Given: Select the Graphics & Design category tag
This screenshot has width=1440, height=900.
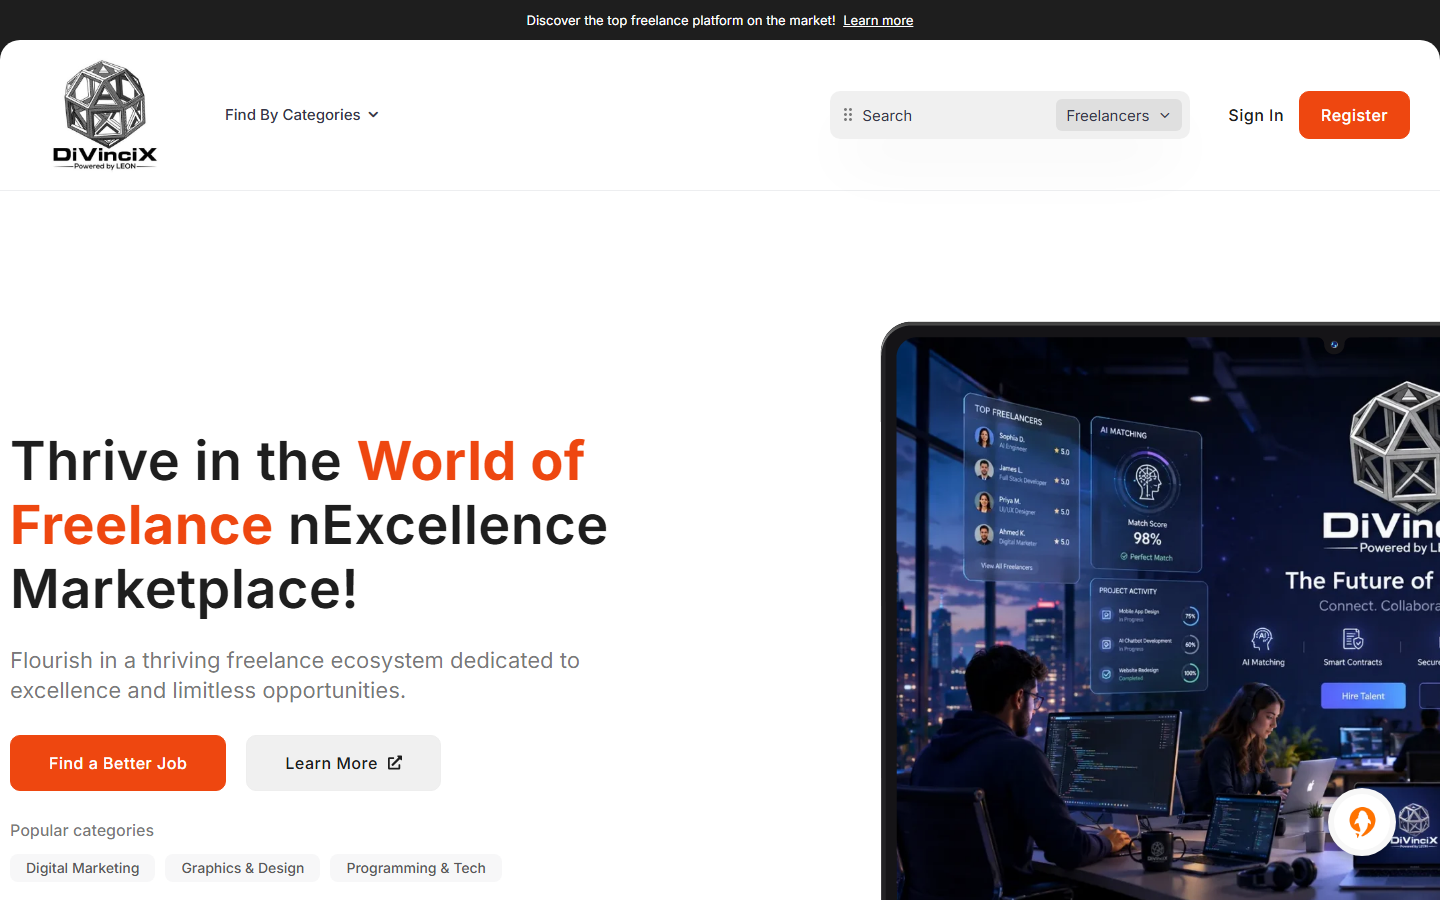Looking at the screenshot, I should [x=243, y=868].
